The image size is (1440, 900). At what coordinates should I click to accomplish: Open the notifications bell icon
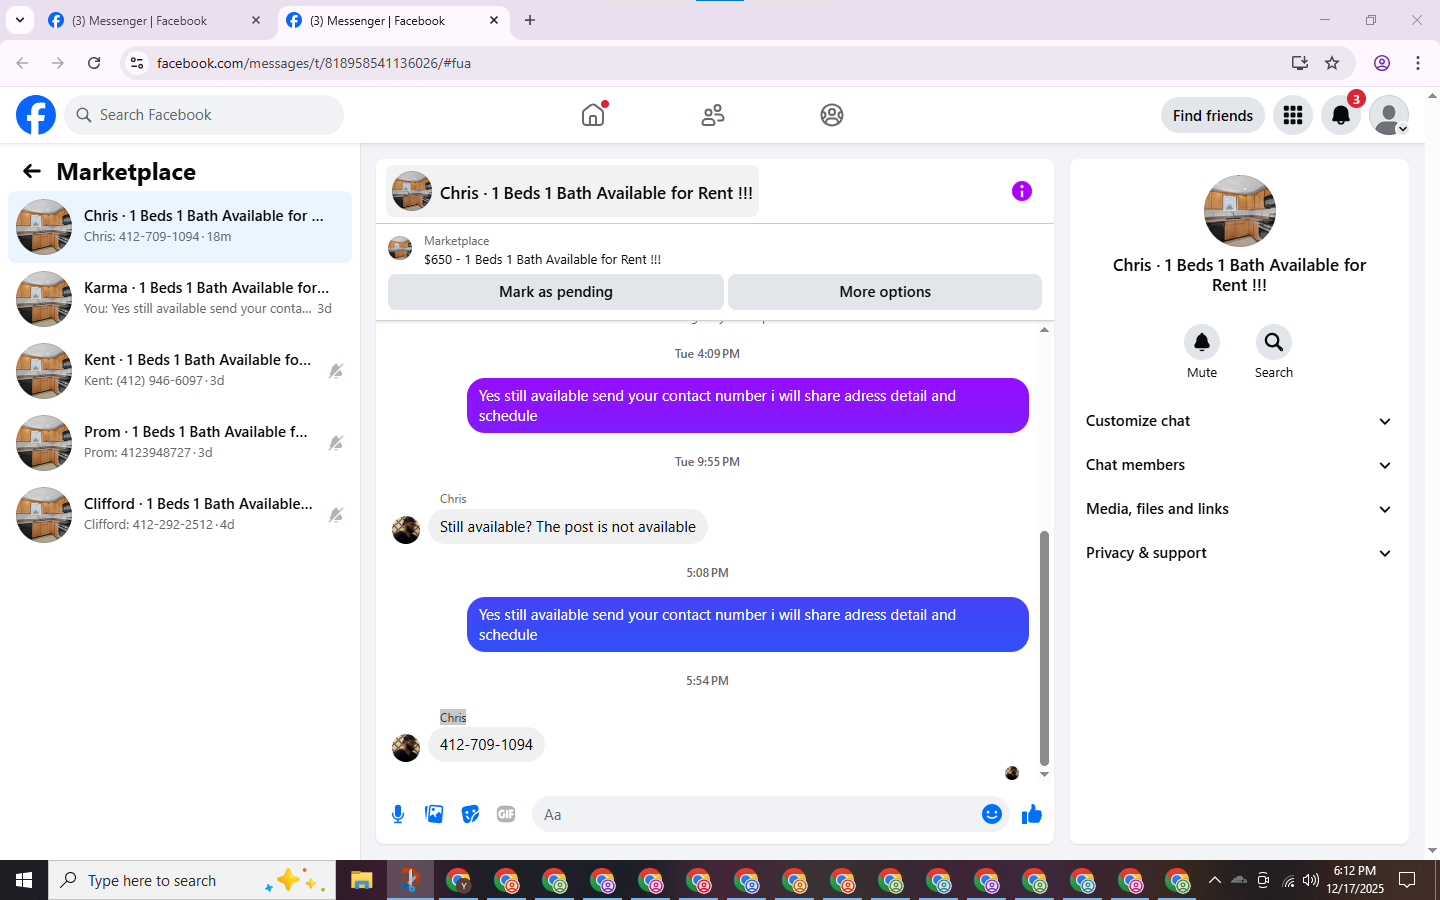[1341, 115]
